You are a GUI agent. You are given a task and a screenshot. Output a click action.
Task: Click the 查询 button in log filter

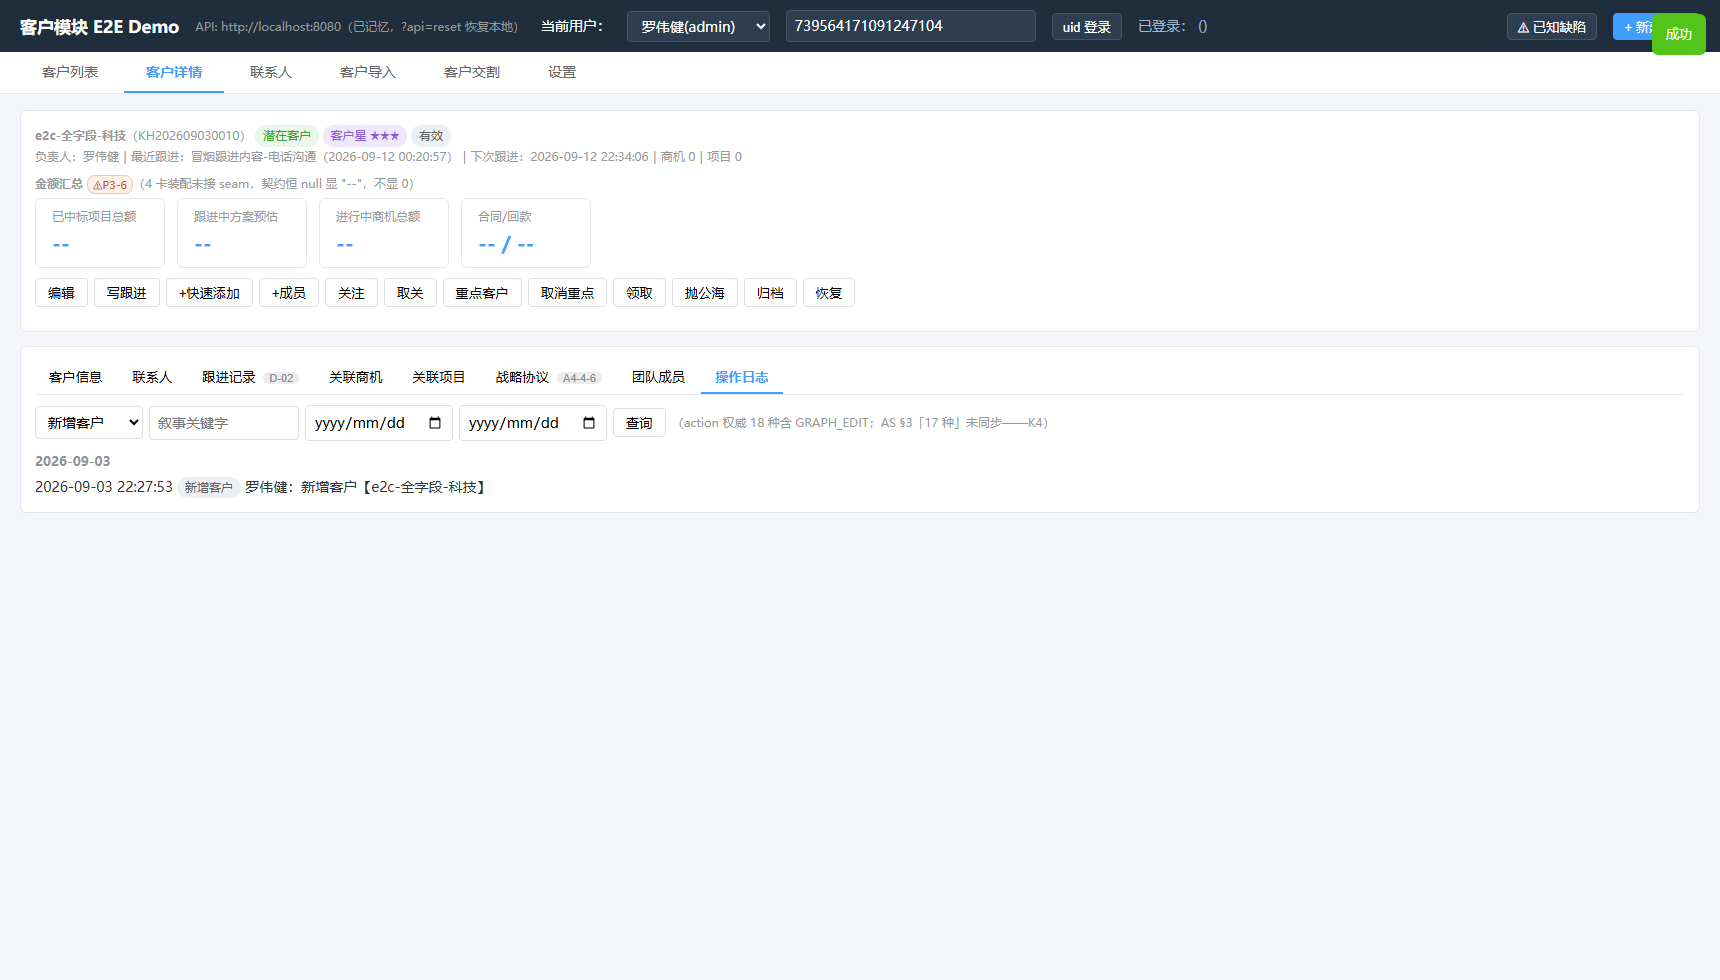[639, 423]
